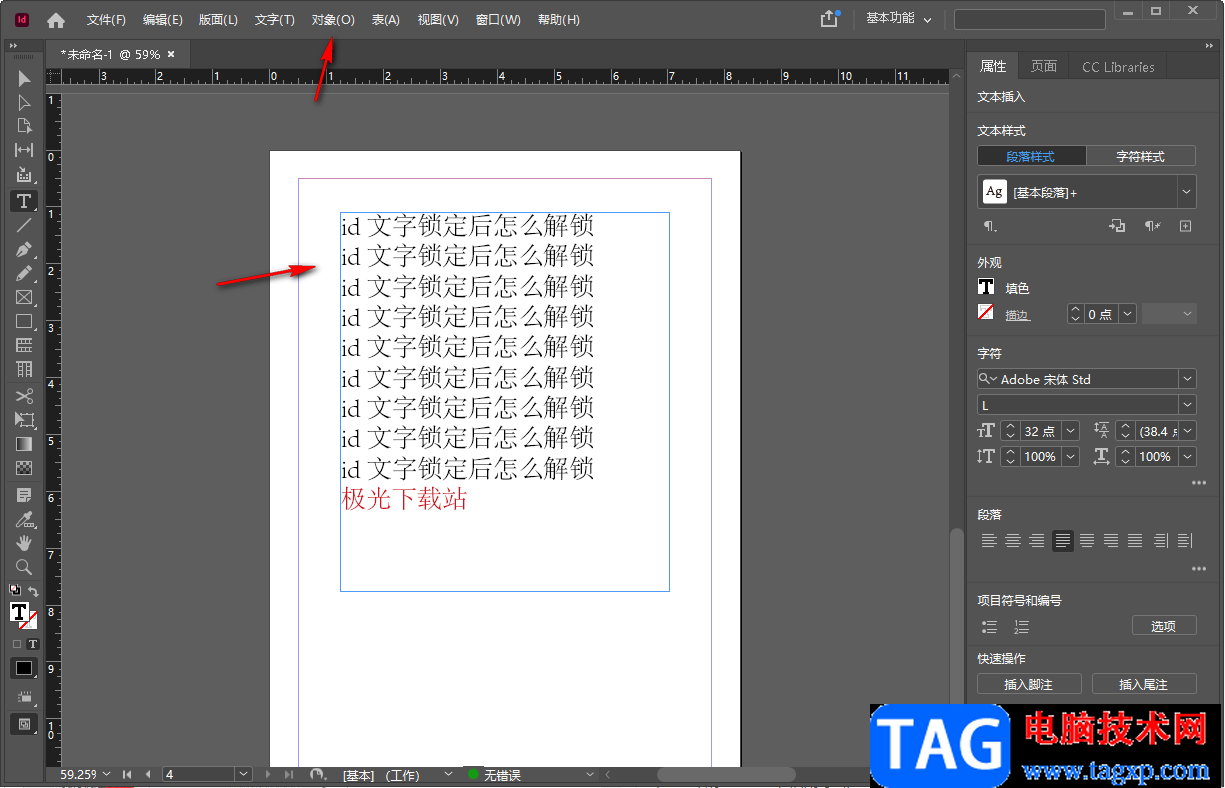This screenshot has height=788, width=1225.
Task: Click the 插入尾注 button
Action: point(1144,684)
